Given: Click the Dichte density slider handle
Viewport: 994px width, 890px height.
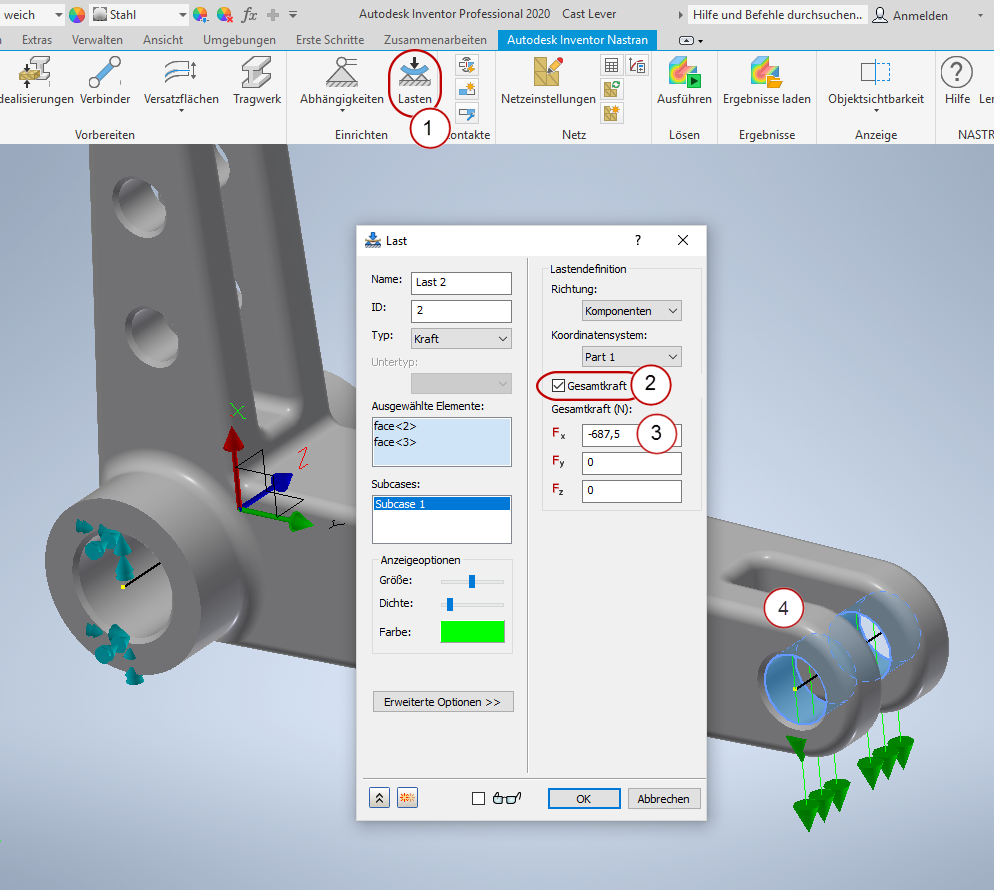Looking at the screenshot, I should click(x=449, y=604).
